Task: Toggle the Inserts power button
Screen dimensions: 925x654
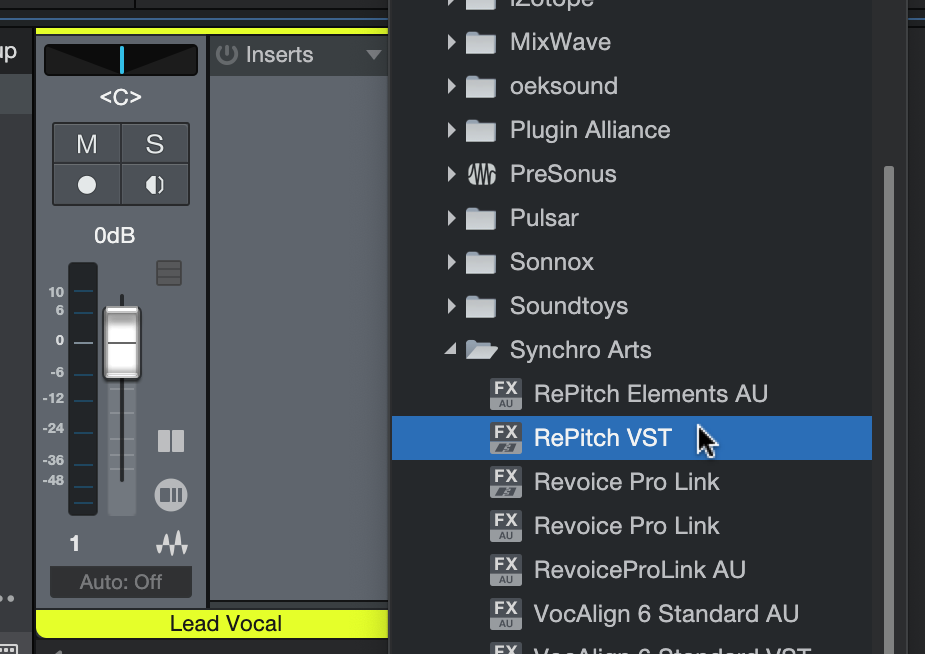Action: coord(227,55)
